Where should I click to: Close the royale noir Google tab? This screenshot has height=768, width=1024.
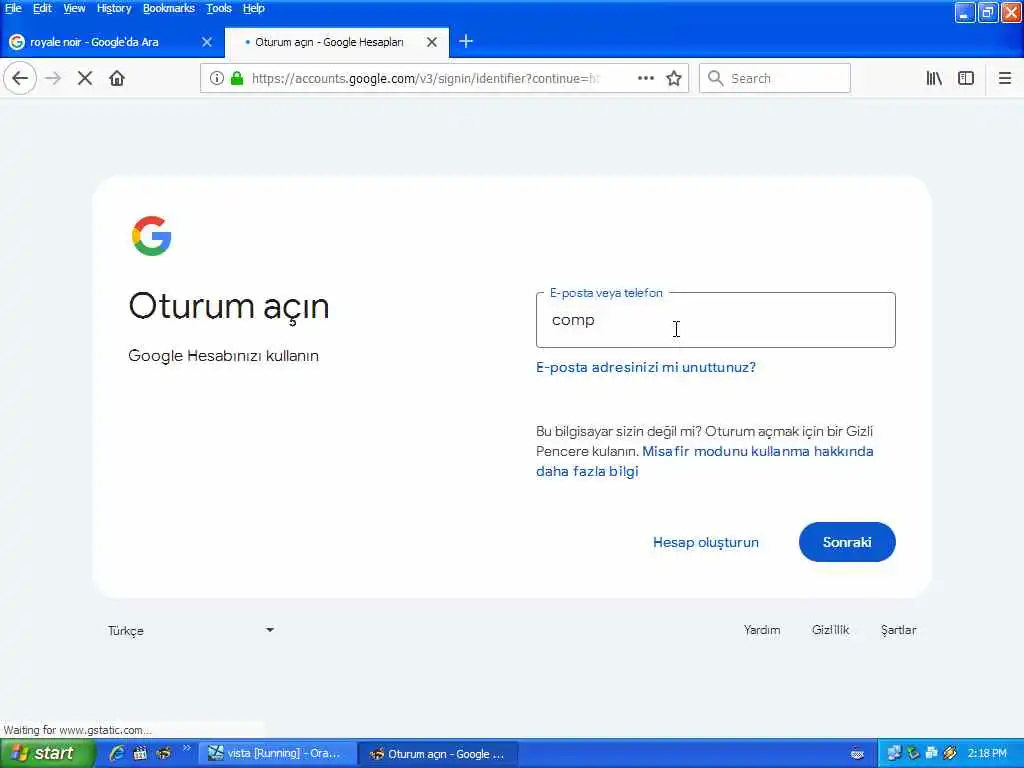(207, 42)
